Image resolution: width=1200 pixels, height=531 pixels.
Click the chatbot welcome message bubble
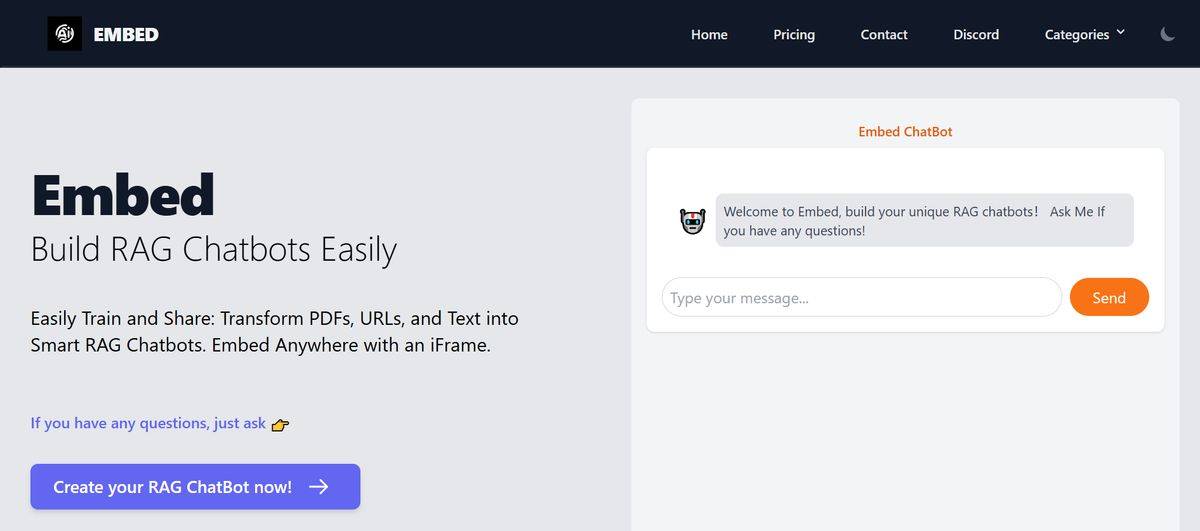pyautogui.click(x=924, y=221)
